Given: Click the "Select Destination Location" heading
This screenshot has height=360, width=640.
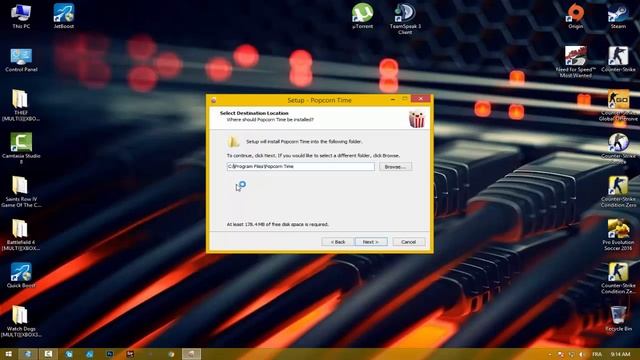Looking at the screenshot, I should click(x=254, y=113).
